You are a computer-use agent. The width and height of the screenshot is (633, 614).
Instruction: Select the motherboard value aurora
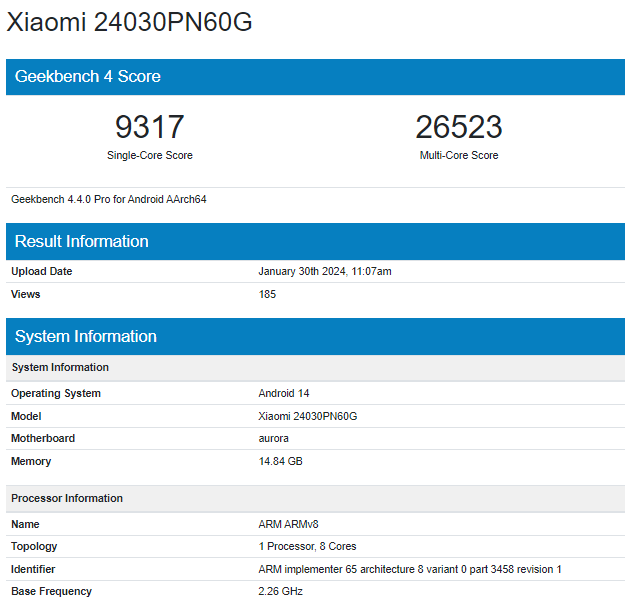273,439
